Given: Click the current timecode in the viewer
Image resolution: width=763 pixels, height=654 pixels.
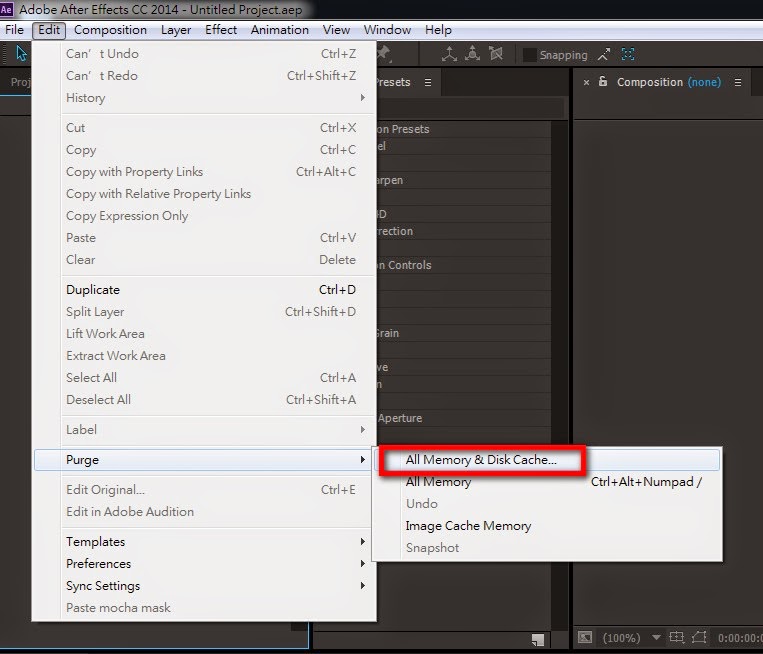Looking at the screenshot, I should coord(740,637).
